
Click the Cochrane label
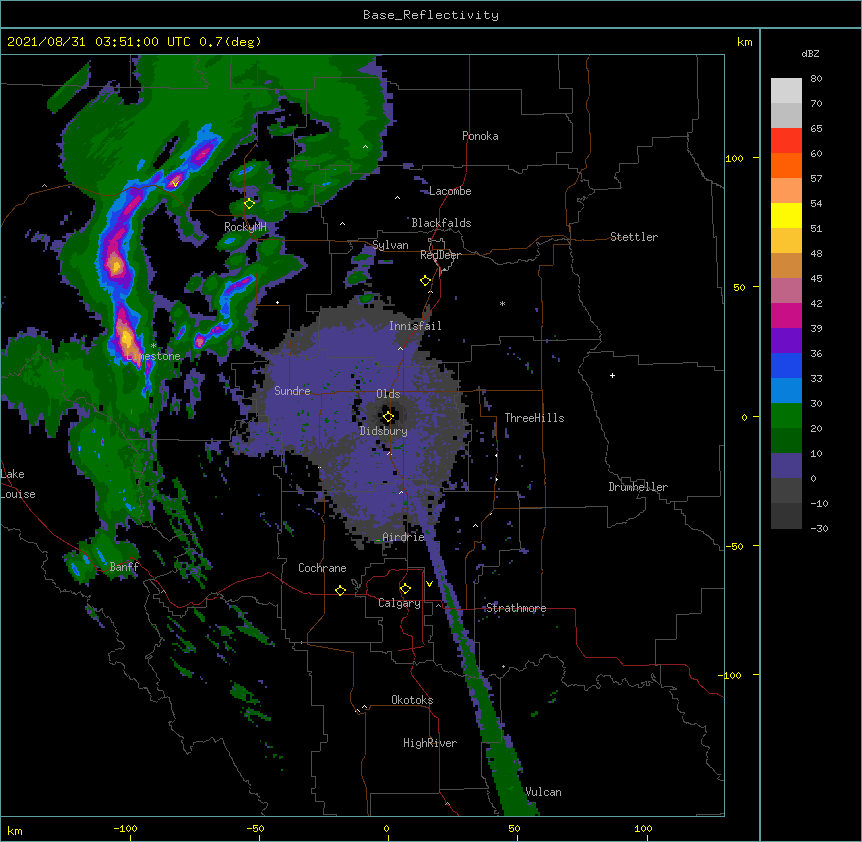[322, 568]
